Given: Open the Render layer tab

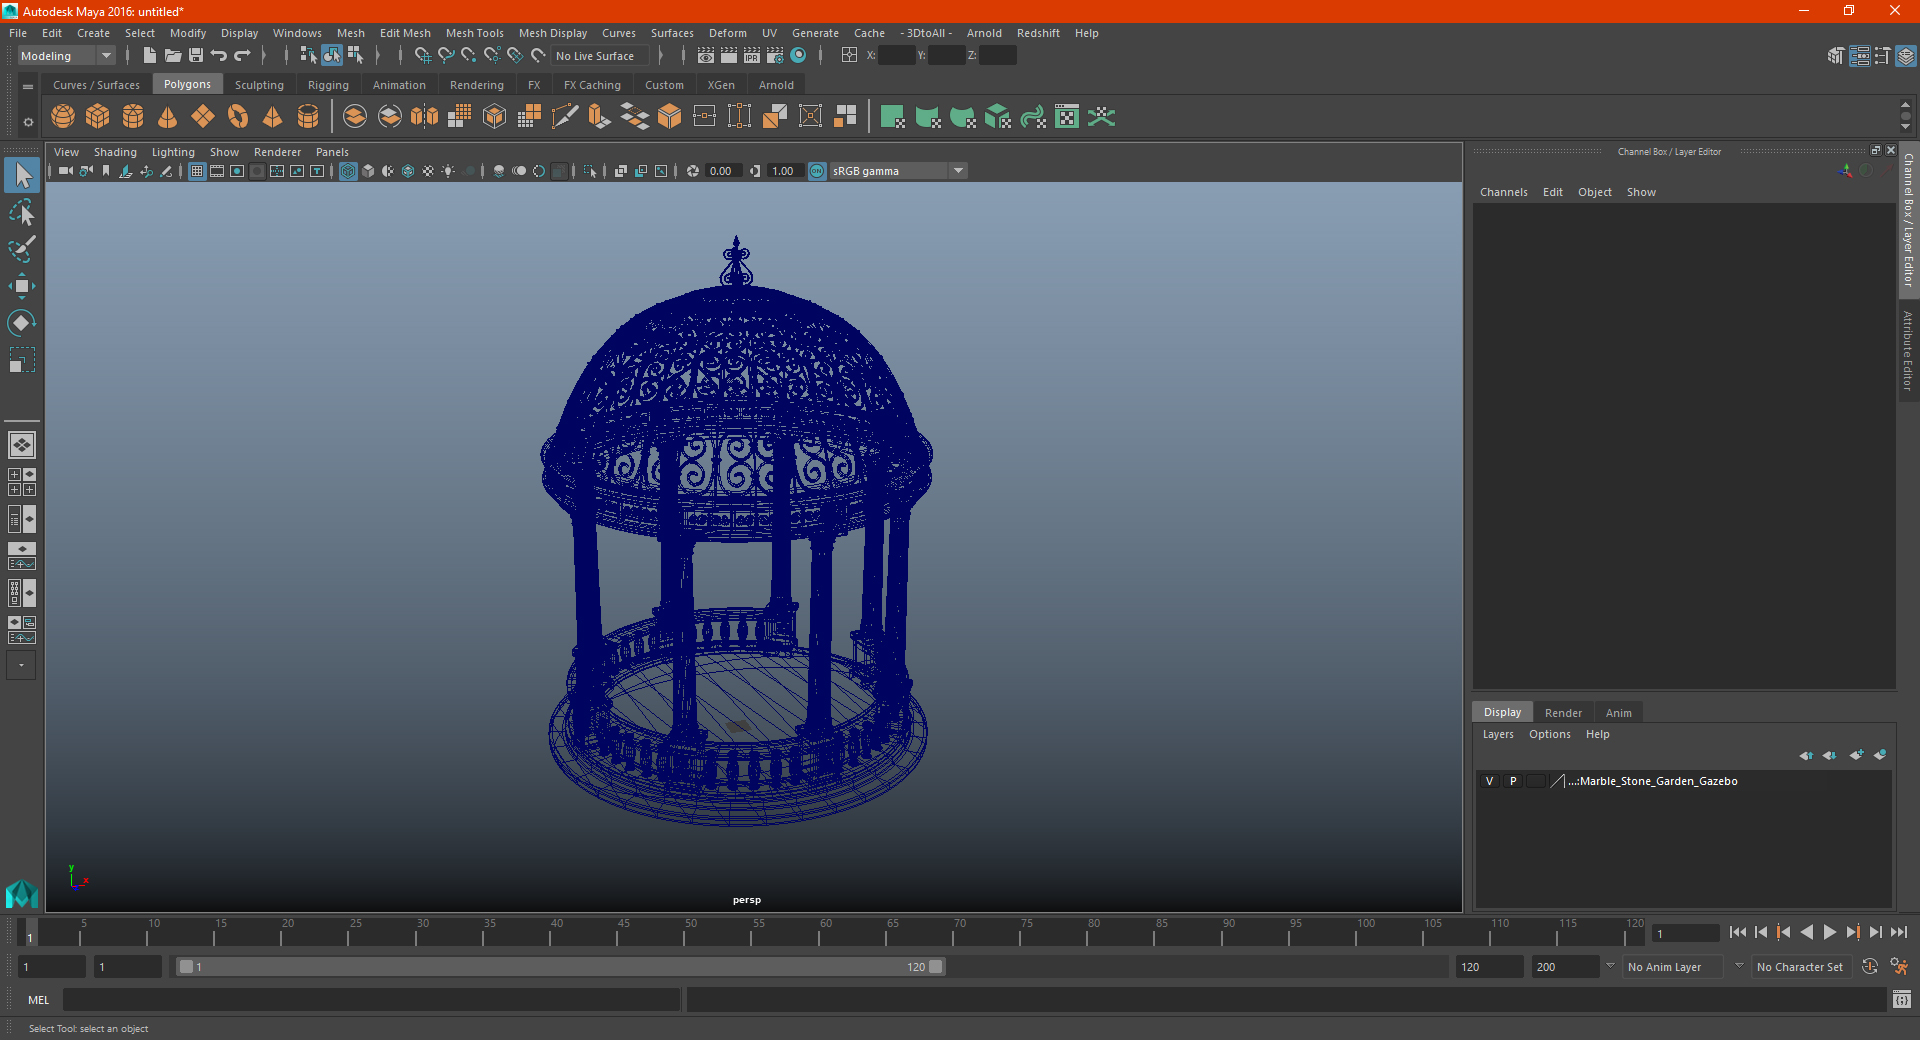Looking at the screenshot, I should [x=1563, y=713].
